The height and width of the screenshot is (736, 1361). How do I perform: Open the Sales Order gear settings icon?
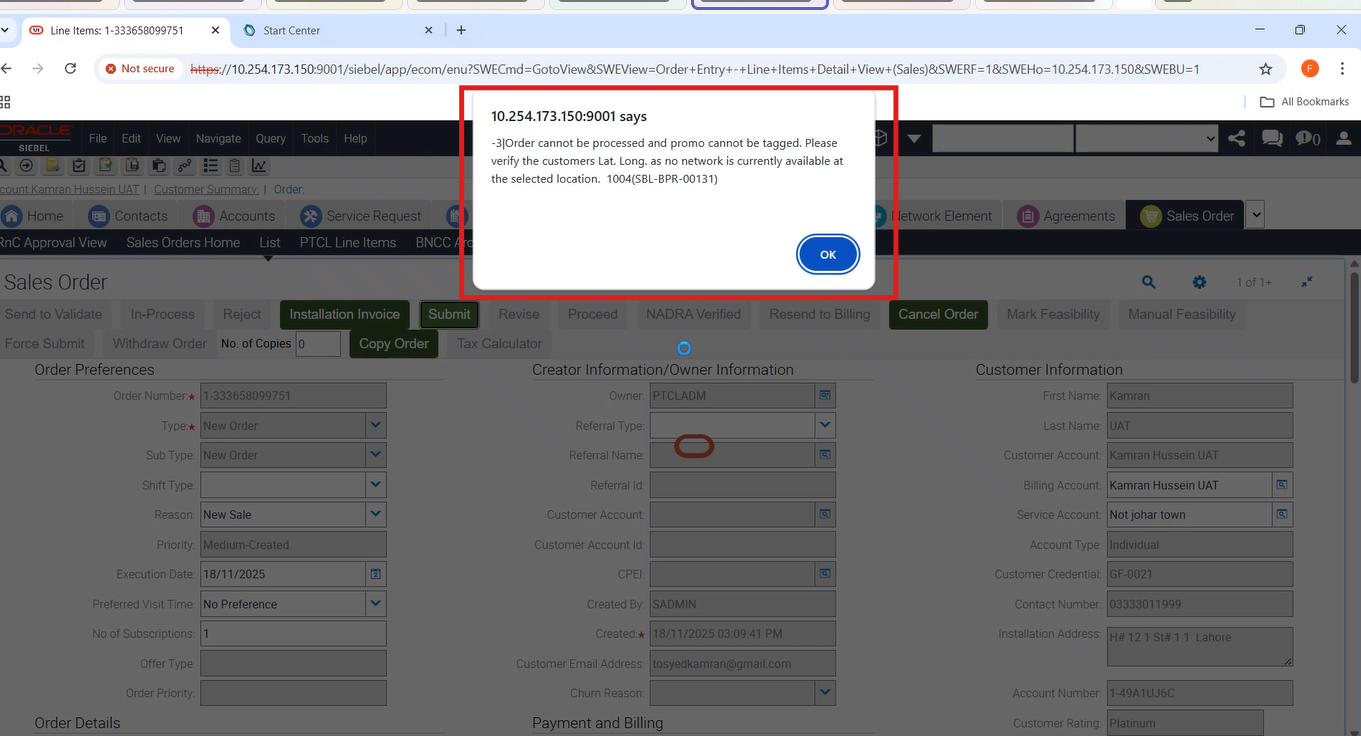(x=1199, y=283)
